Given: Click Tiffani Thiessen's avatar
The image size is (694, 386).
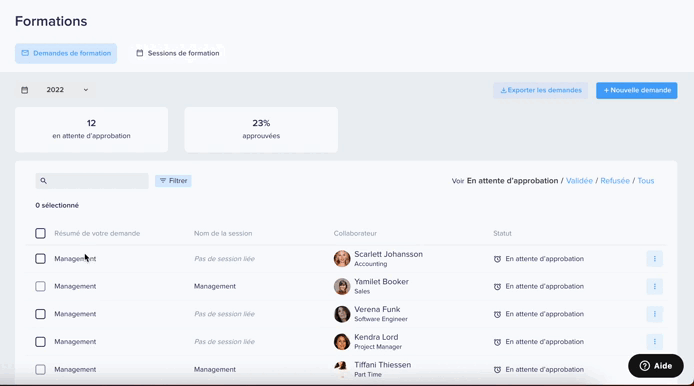Looking at the screenshot, I should [x=342, y=369].
